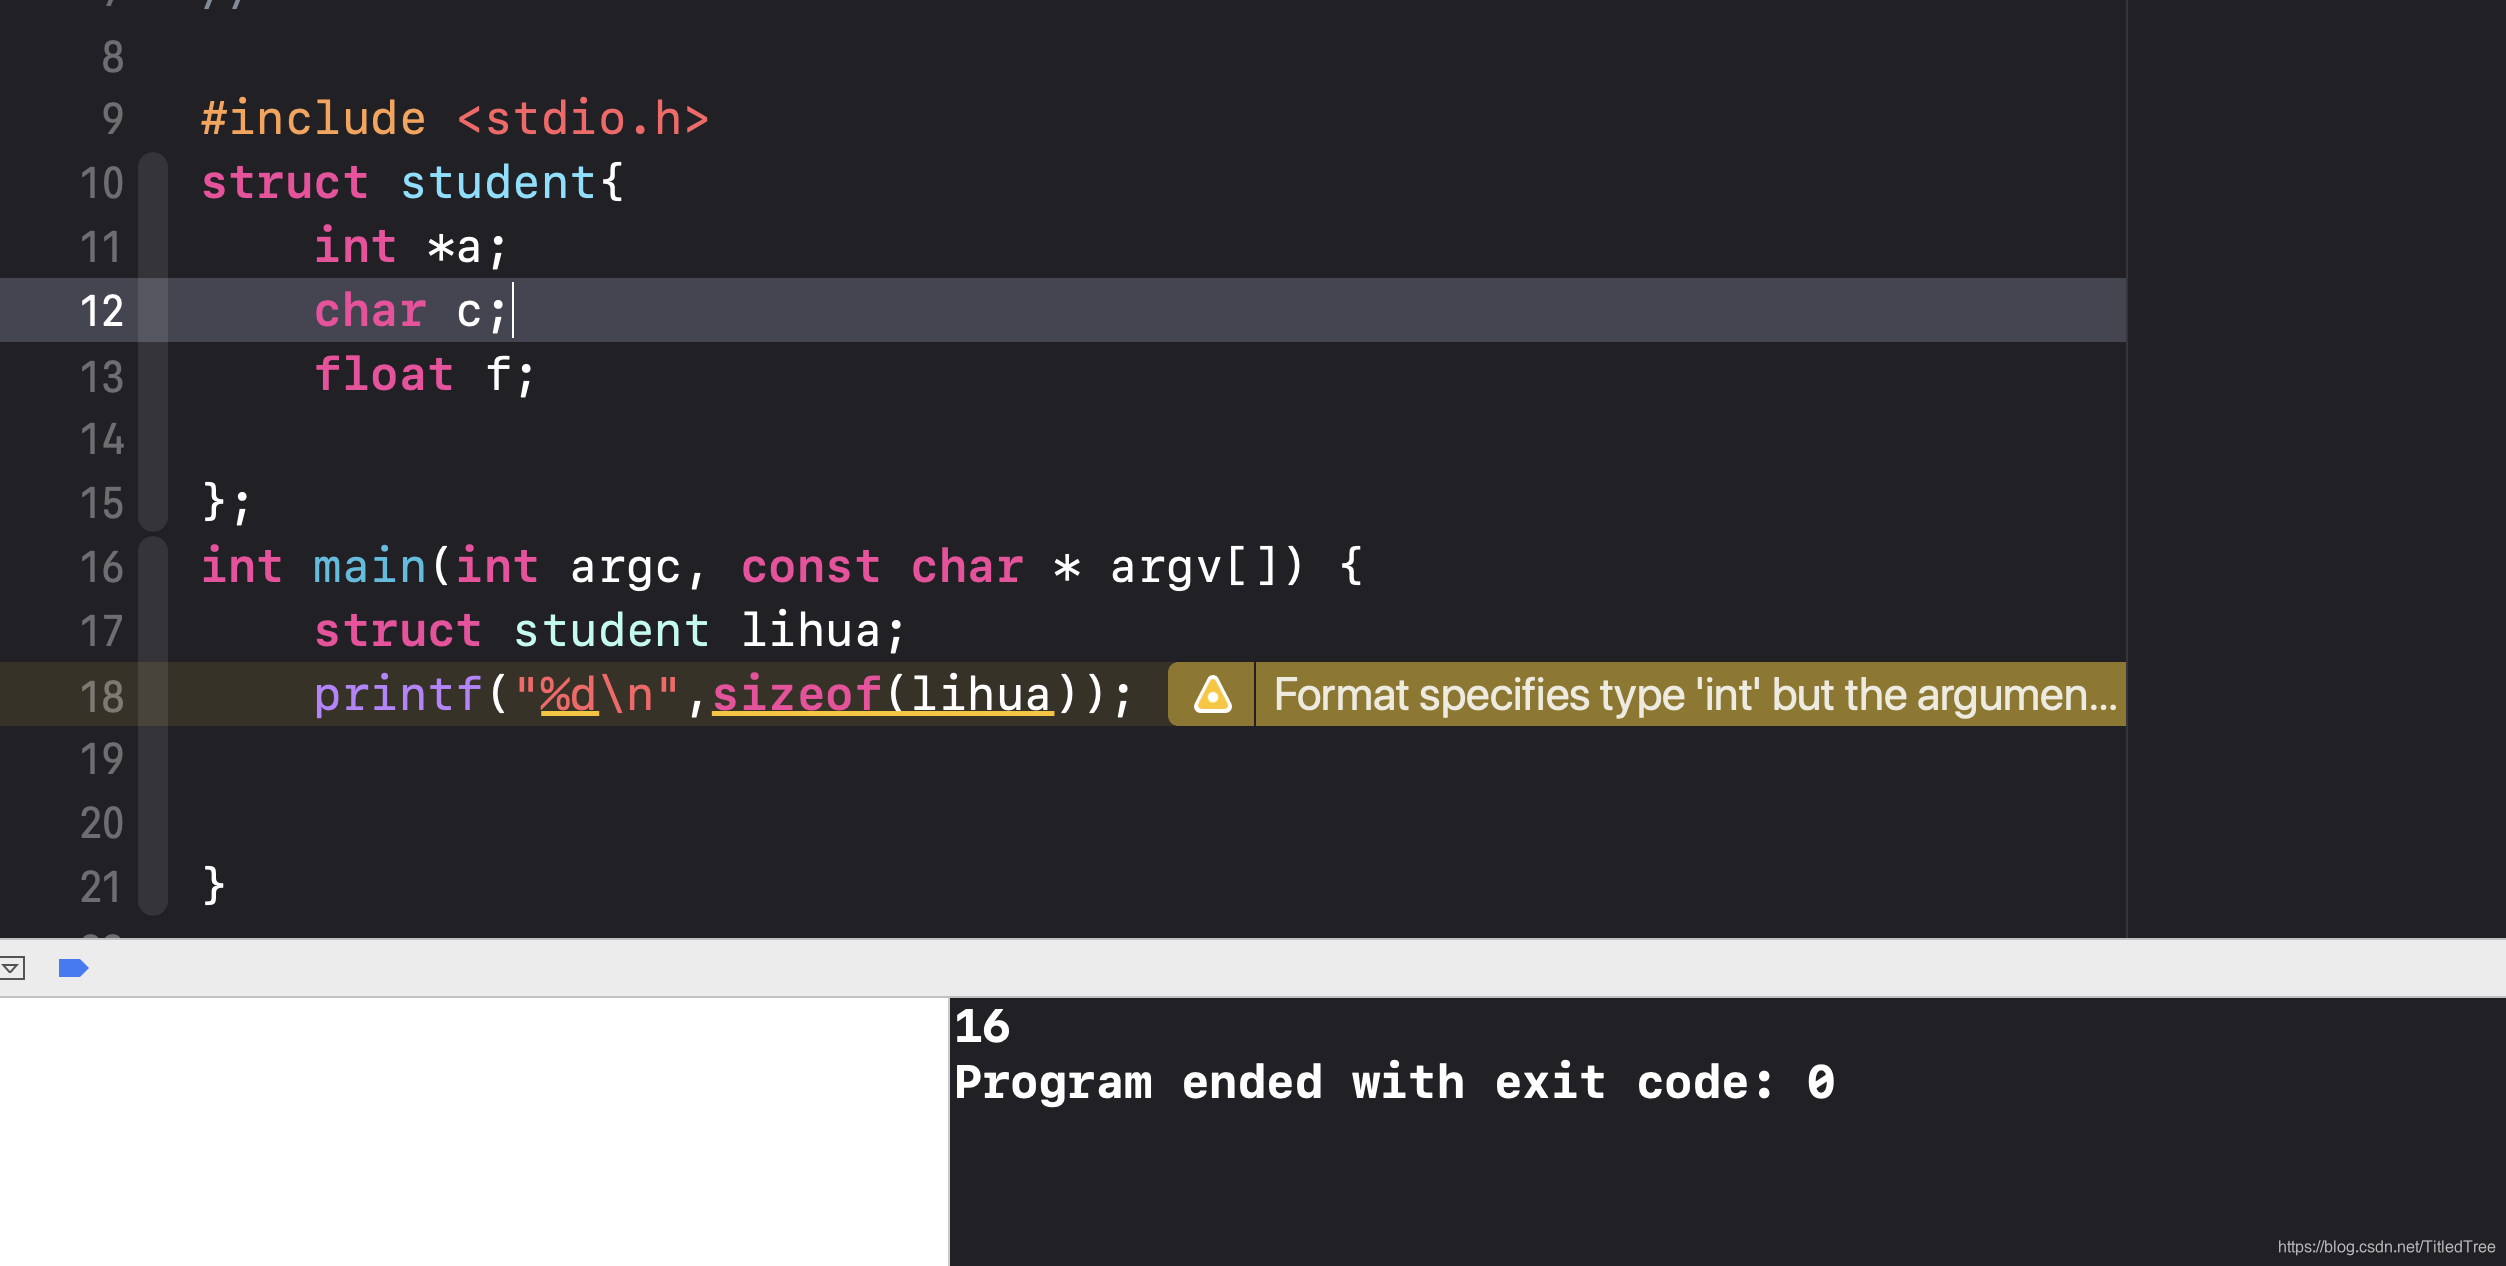
Task: Click the underlined sizeof keyword
Action: point(796,694)
